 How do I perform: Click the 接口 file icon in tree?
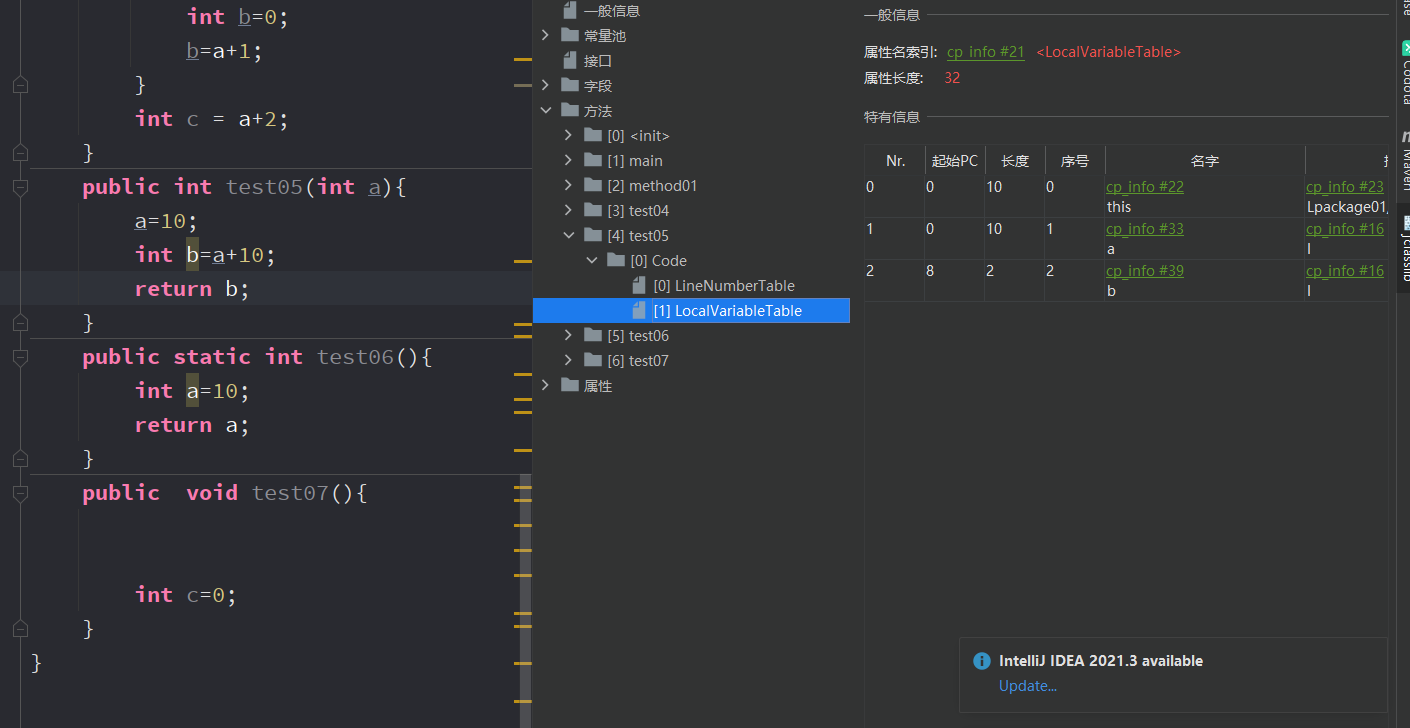(x=570, y=61)
